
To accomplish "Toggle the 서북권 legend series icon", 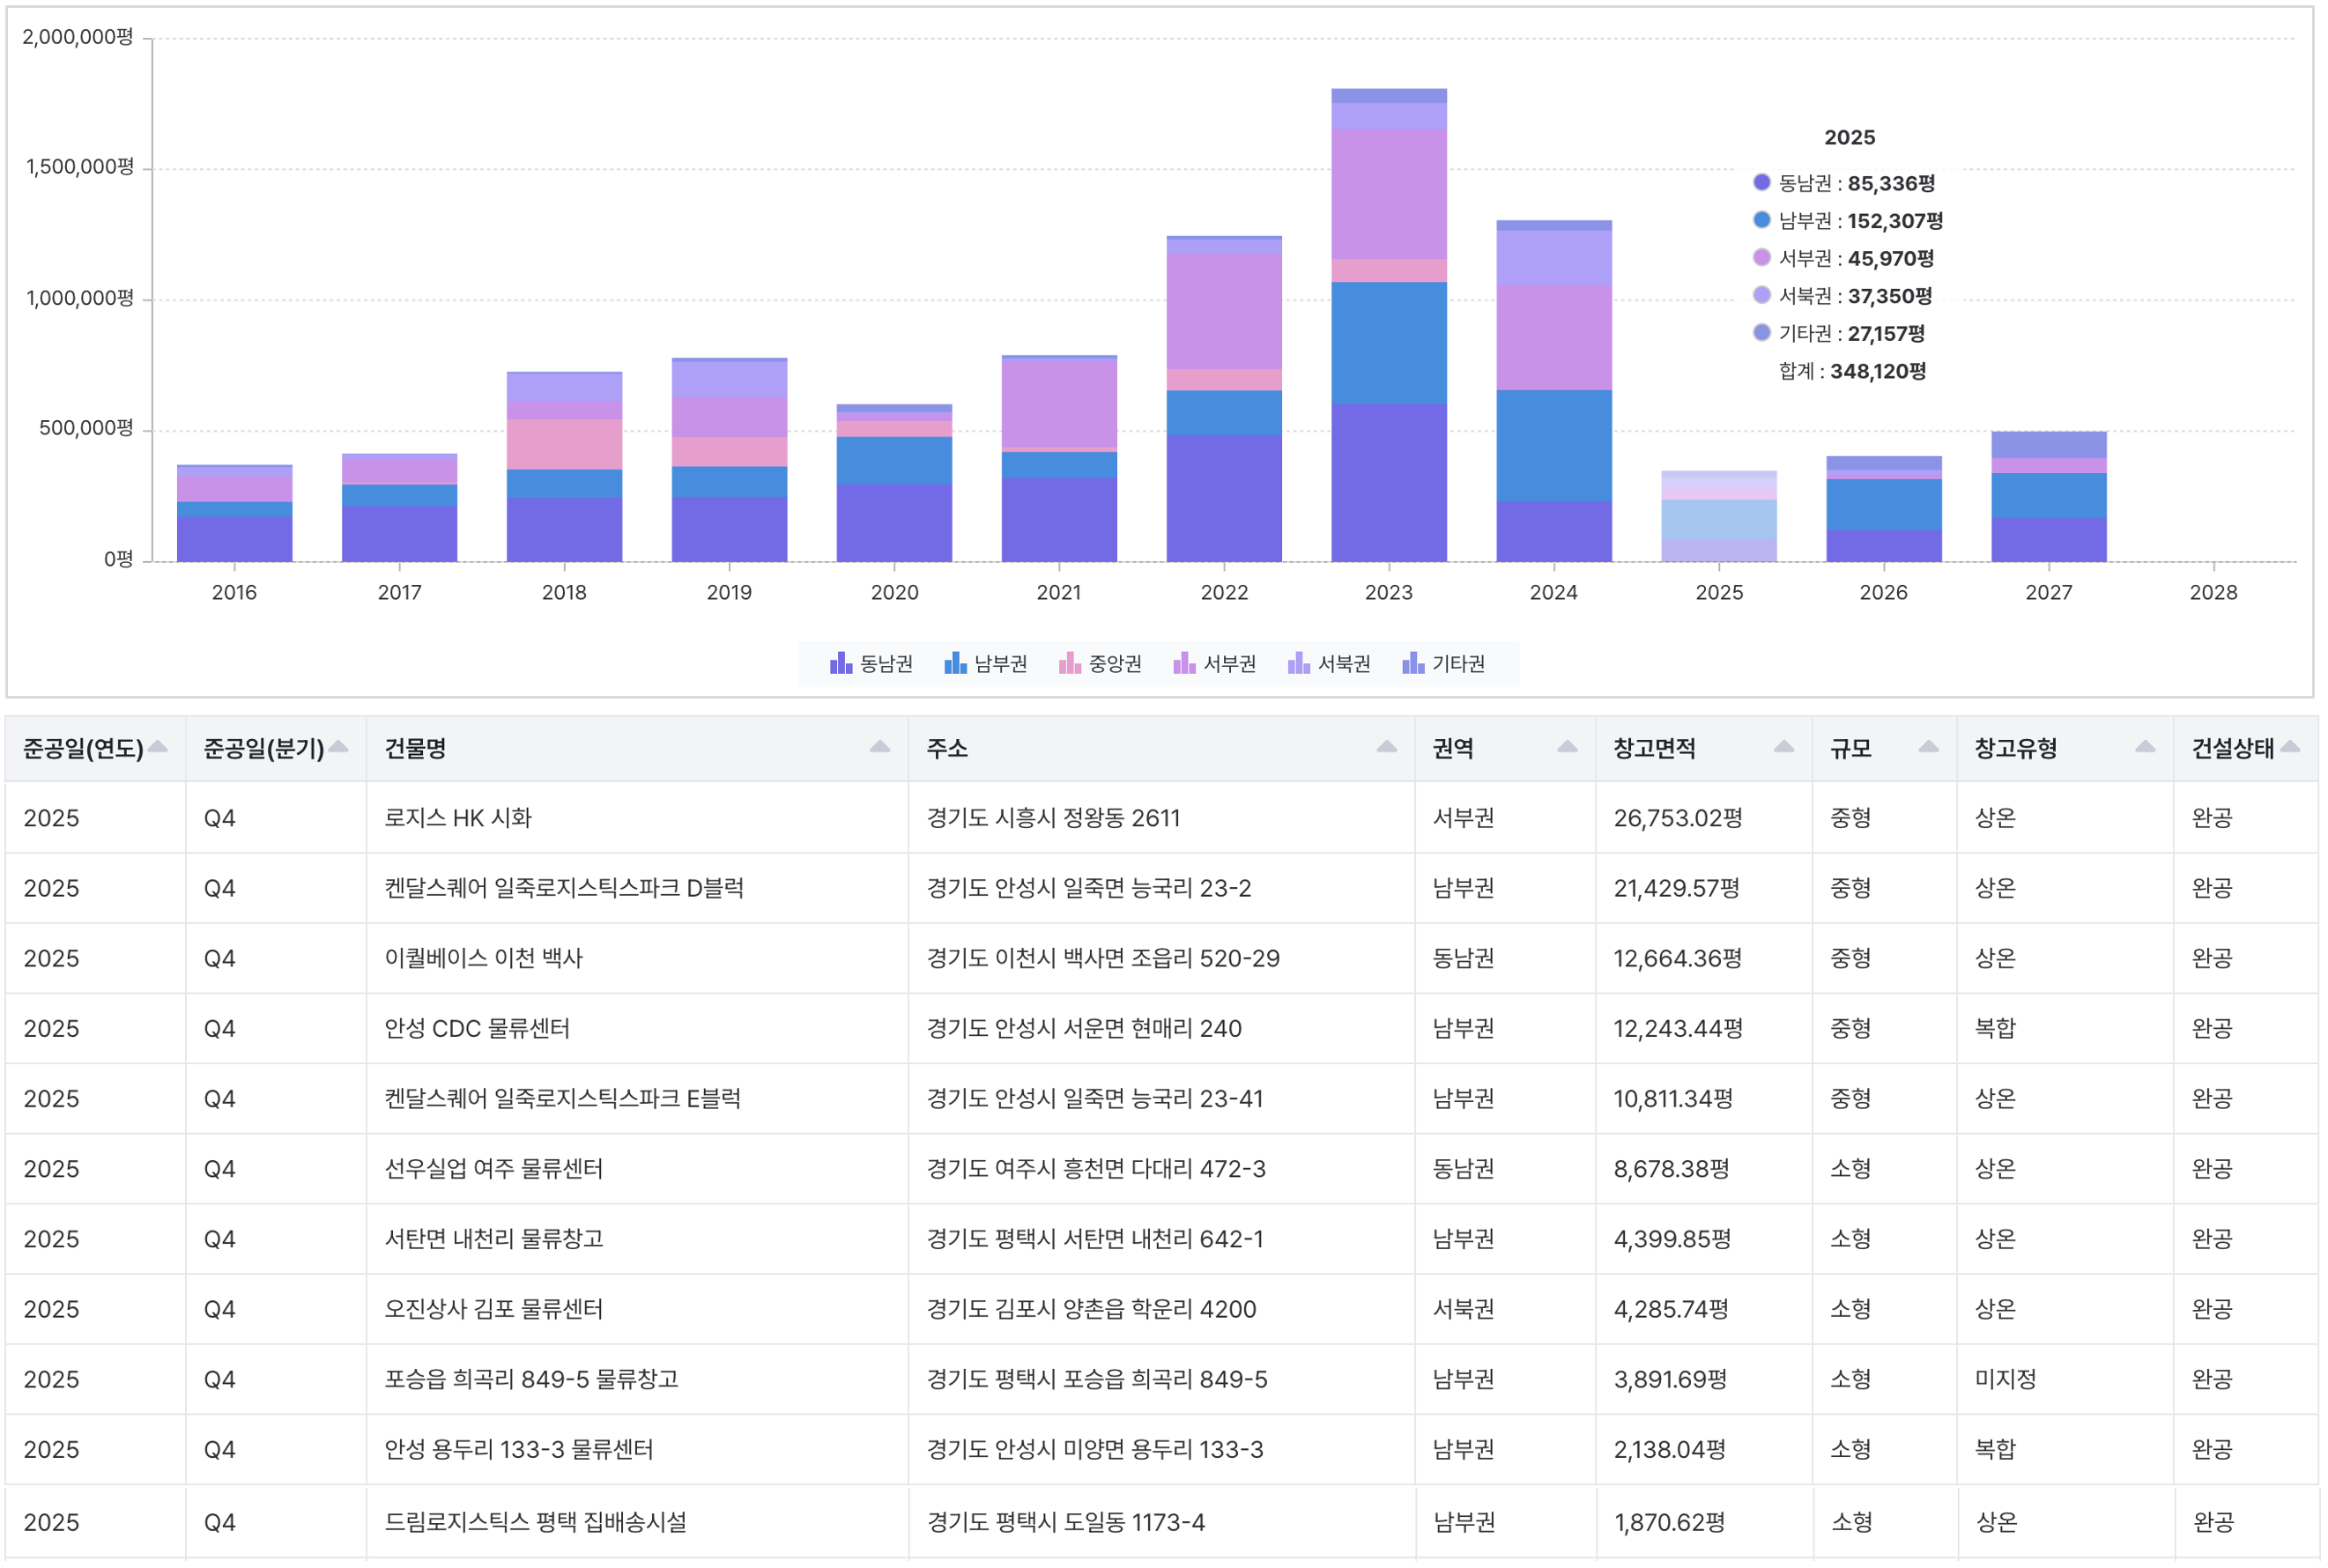I will click(1299, 664).
